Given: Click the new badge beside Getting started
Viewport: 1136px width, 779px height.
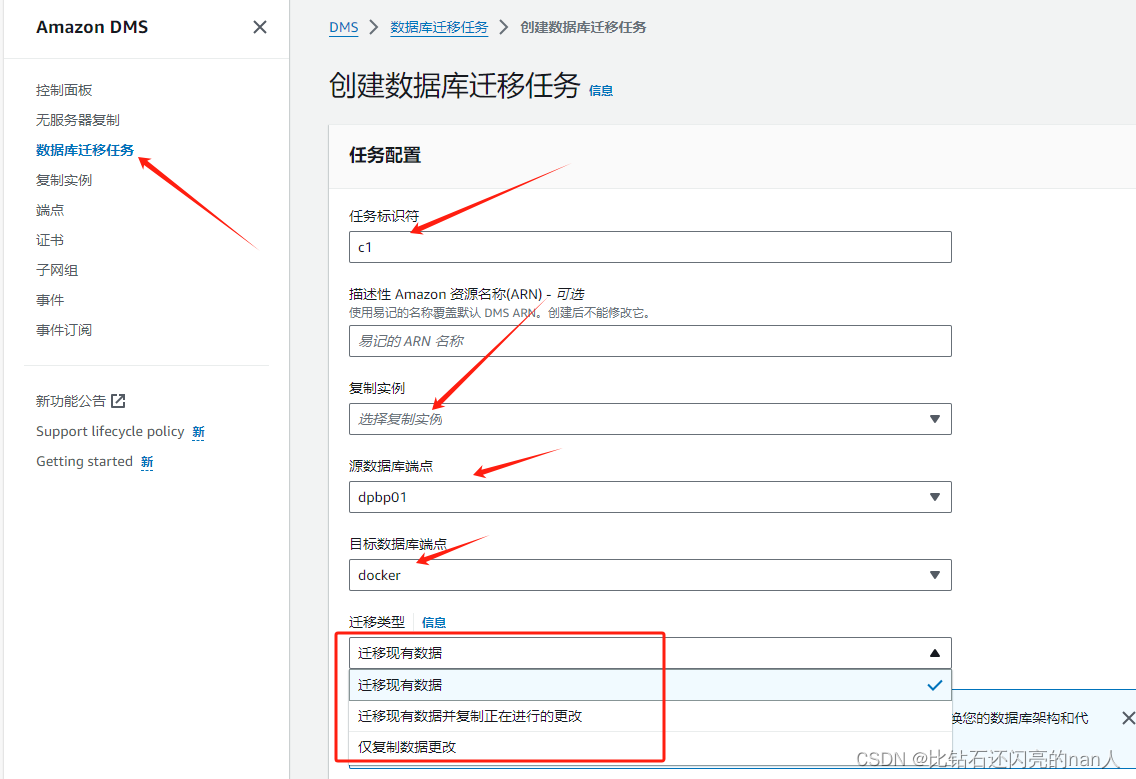Looking at the screenshot, I should tap(147, 462).
